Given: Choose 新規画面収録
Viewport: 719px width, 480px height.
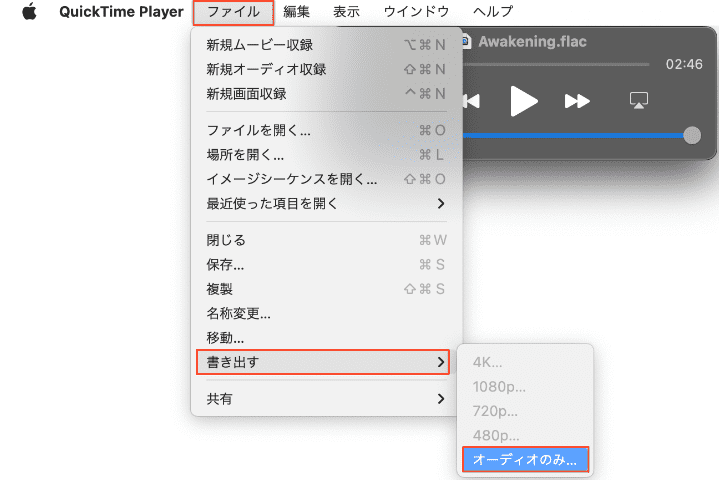Looking at the screenshot, I should pos(326,94).
